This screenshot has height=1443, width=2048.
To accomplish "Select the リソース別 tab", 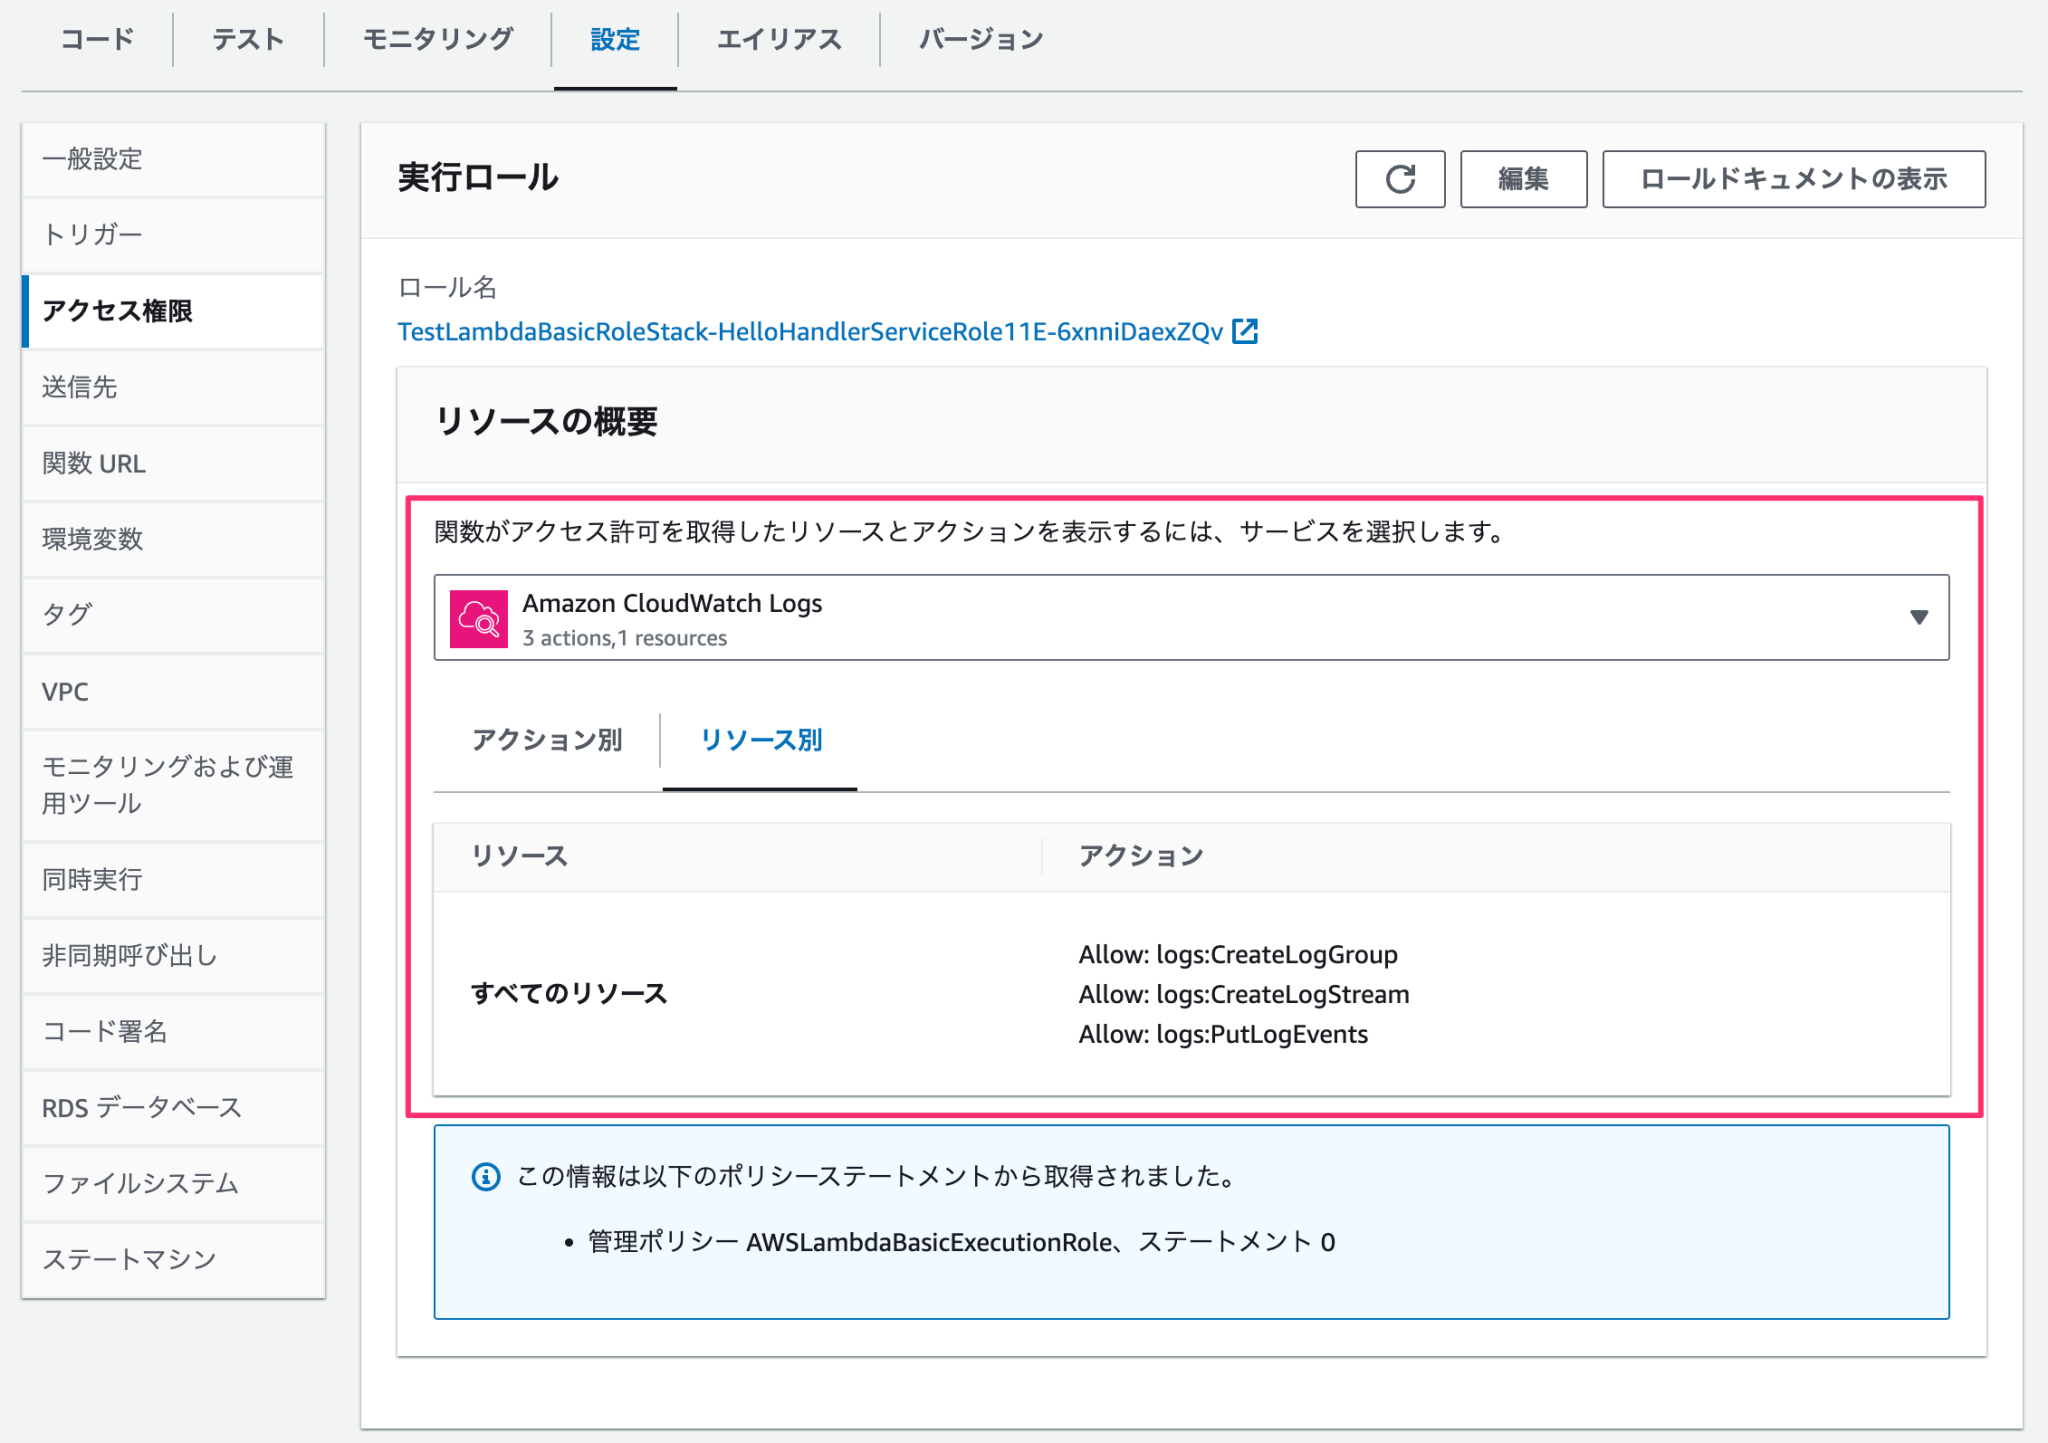I will pos(761,740).
